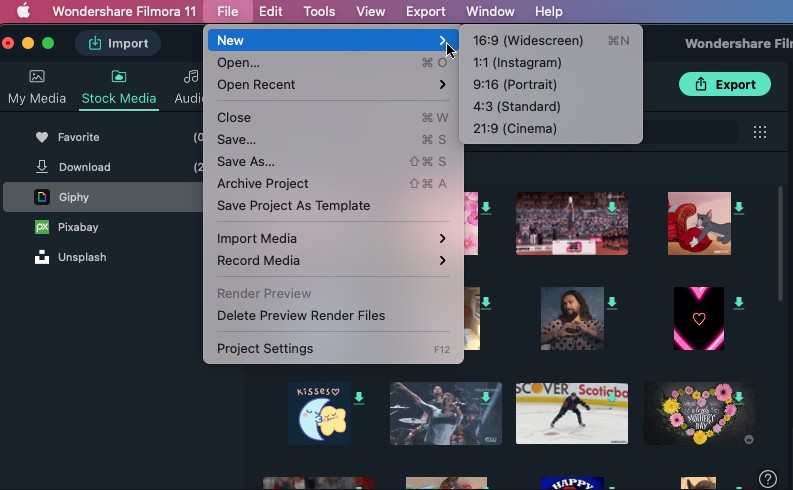Click the media library vertical scrollbar
793x490 pixels.
[x=780, y=245]
